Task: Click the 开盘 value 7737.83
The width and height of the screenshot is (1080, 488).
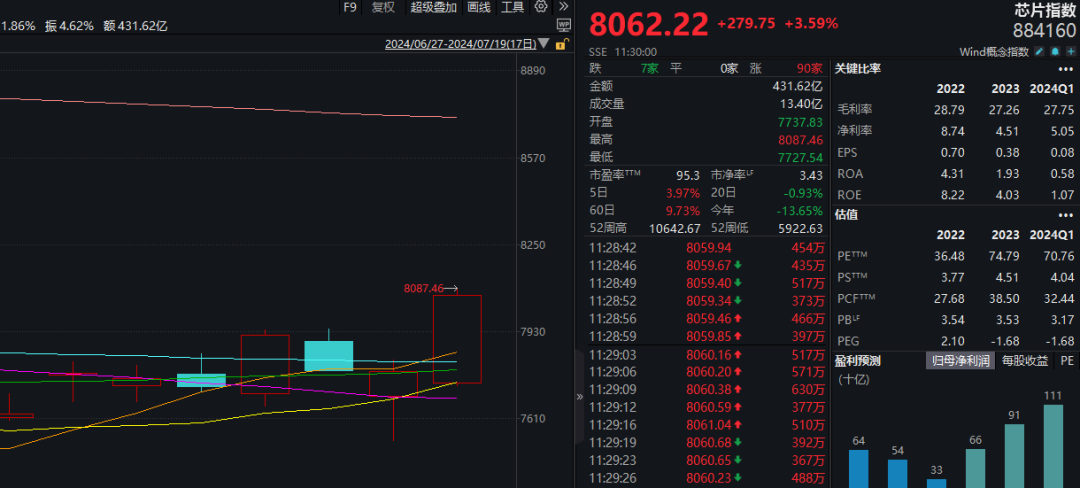Action: [800, 122]
